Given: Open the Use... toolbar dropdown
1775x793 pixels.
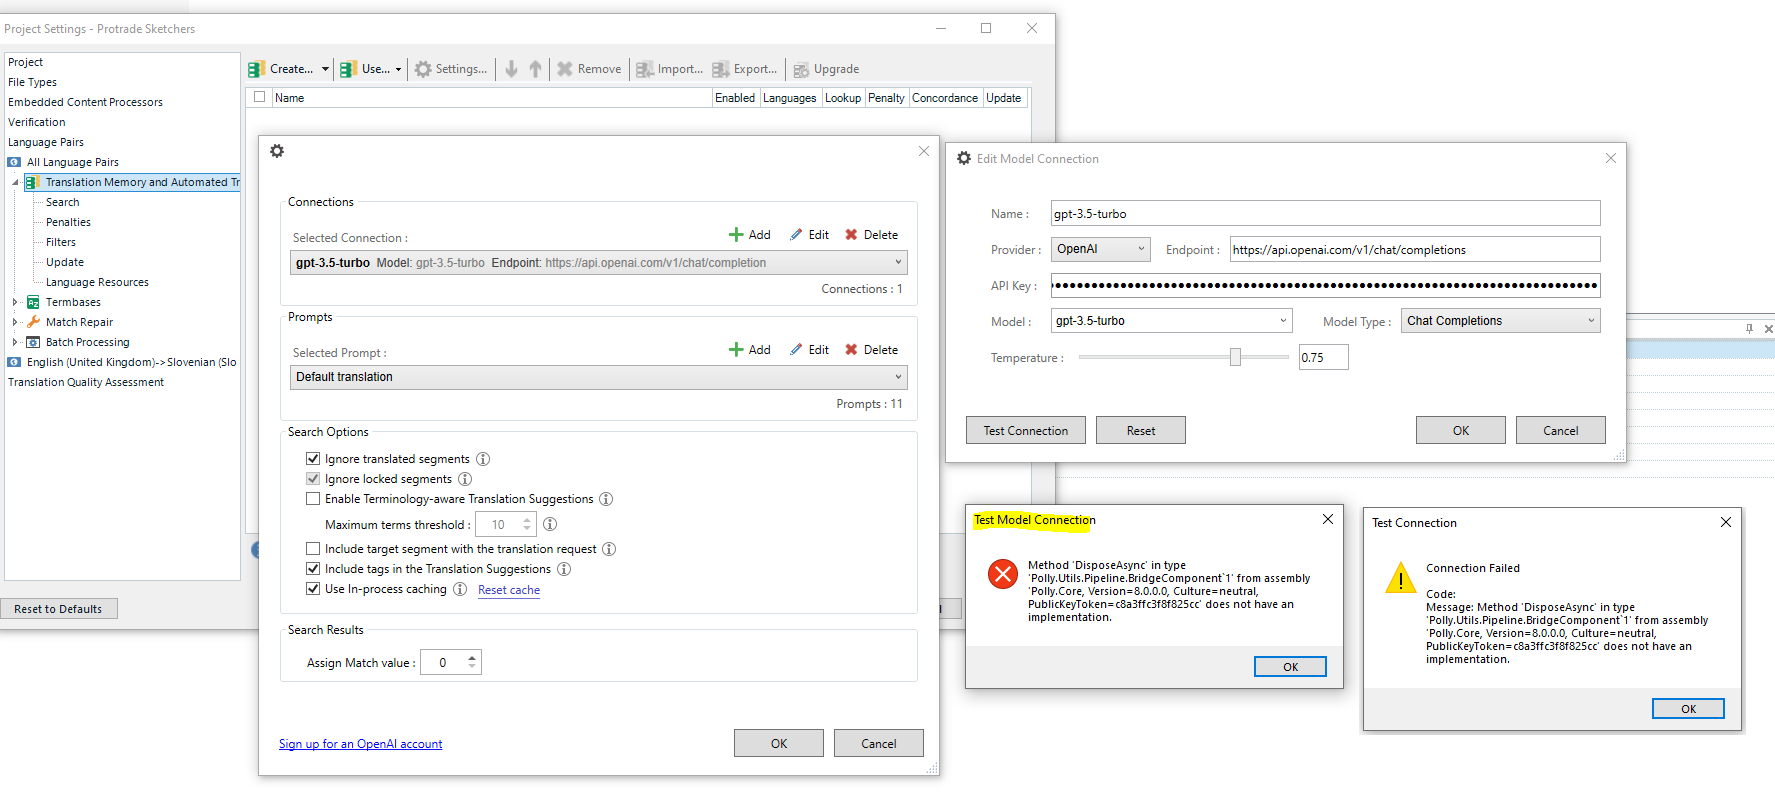Looking at the screenshot, I should tap(370, 69).
